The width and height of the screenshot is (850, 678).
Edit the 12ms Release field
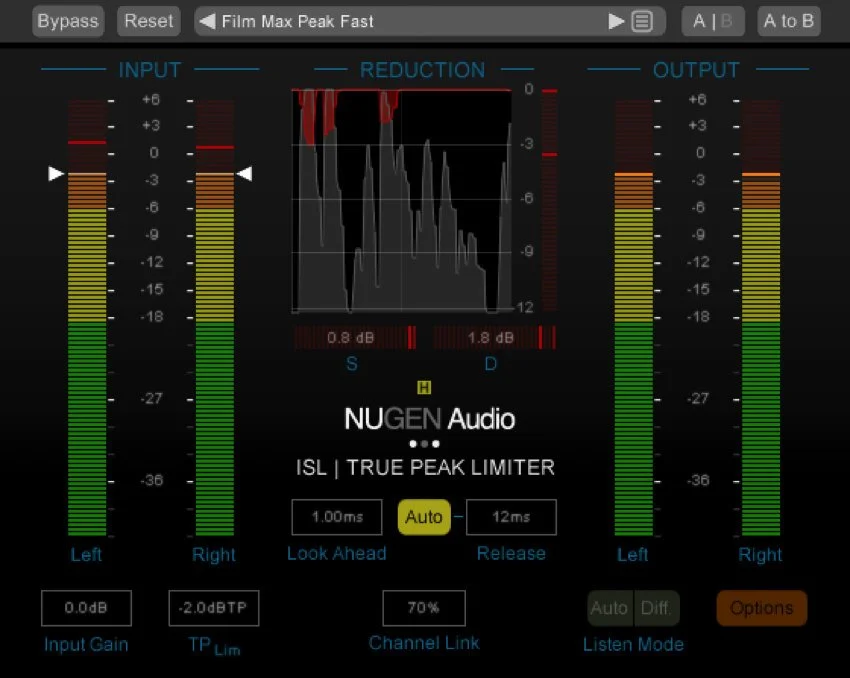(x=511, y=517)
